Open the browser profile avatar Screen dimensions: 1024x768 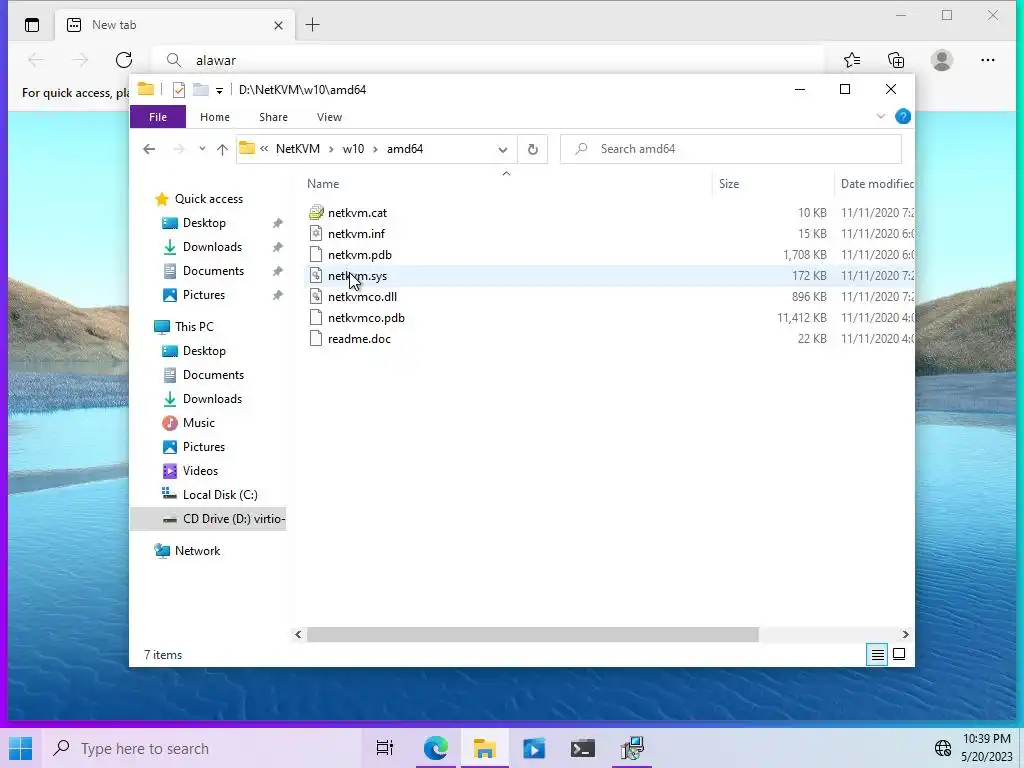942,60
